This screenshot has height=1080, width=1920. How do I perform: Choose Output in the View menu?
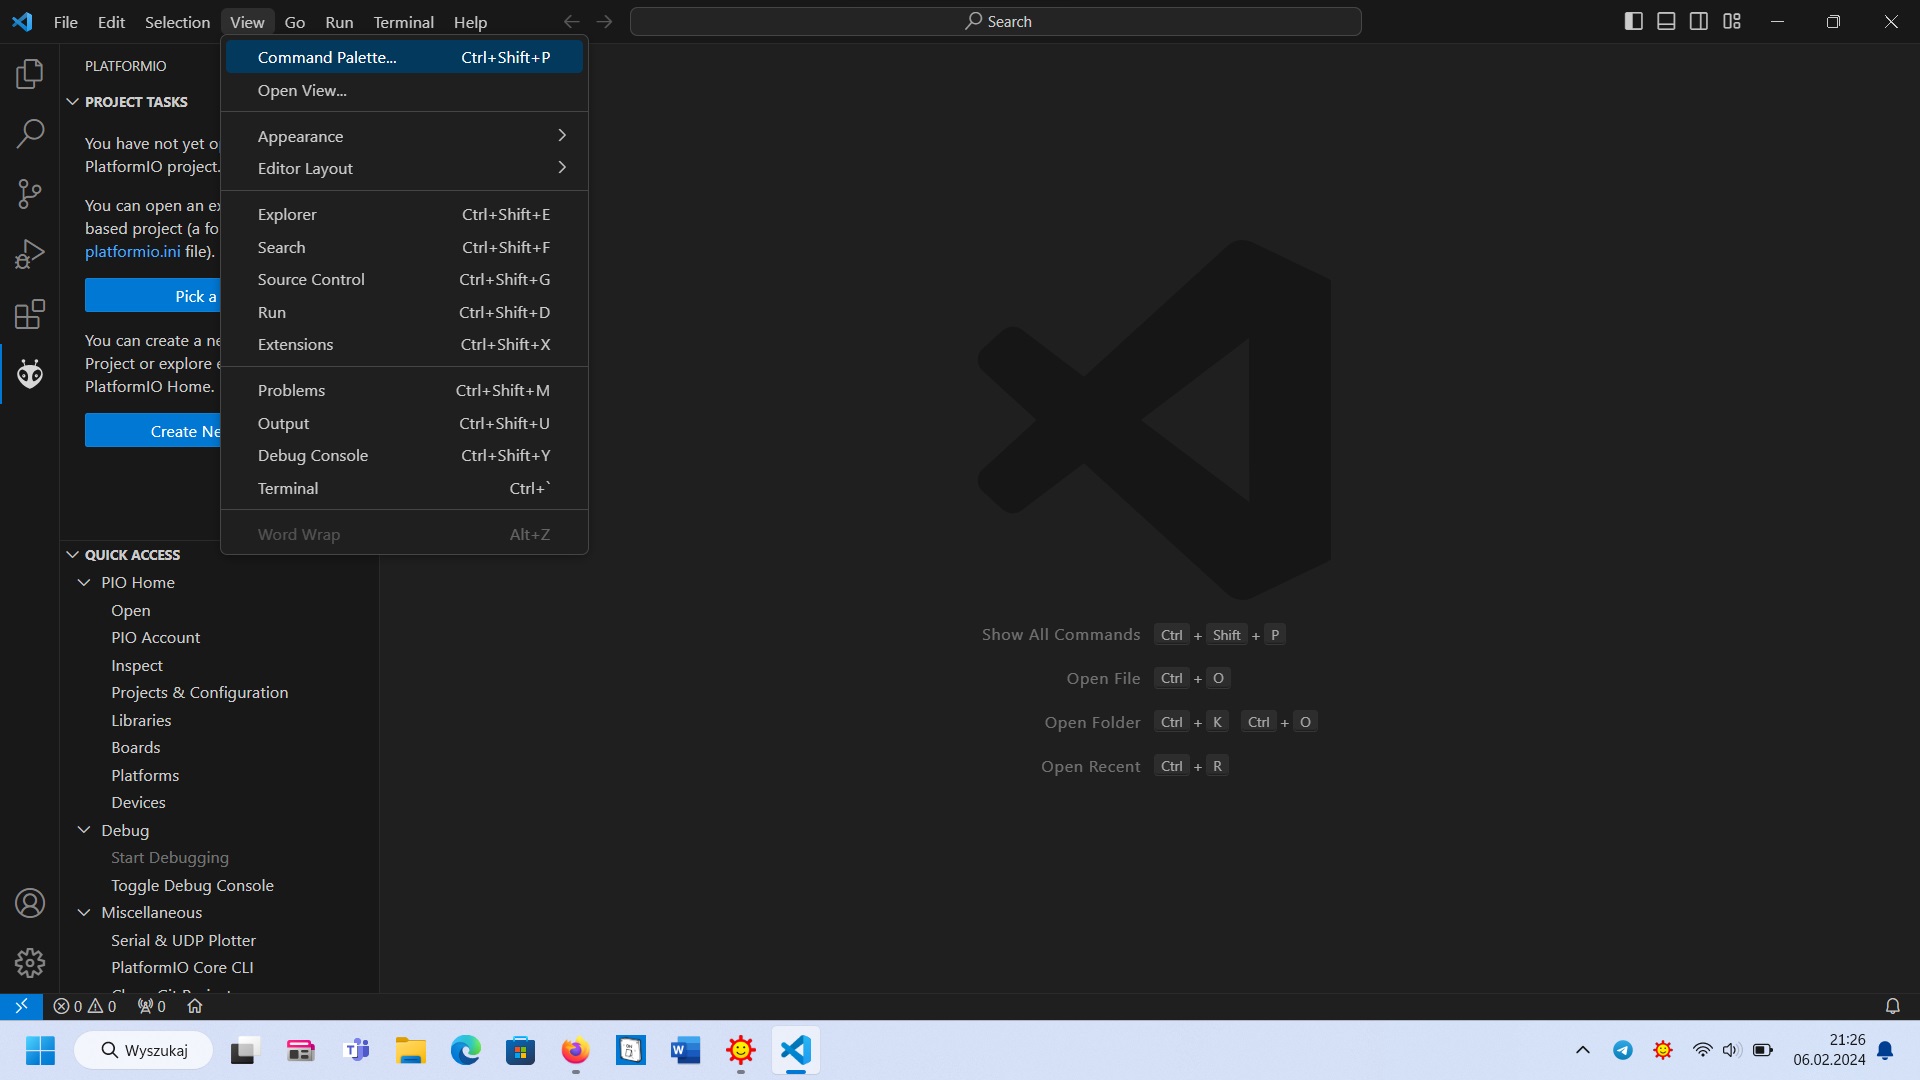click(x=404, y=423)
